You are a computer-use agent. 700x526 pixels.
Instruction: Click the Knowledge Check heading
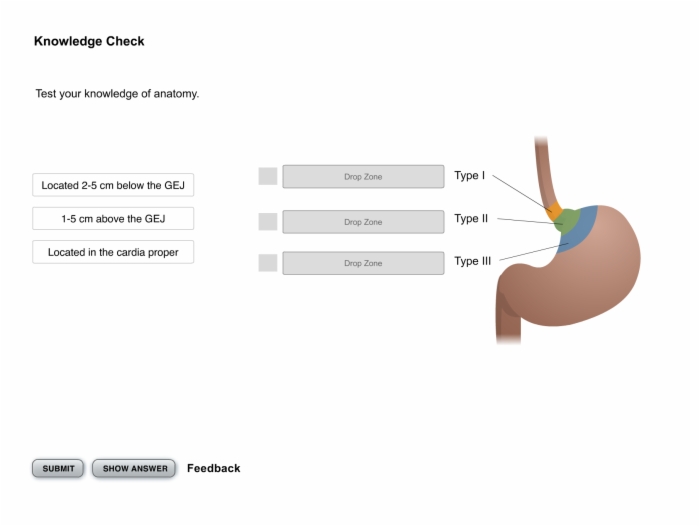89,41
